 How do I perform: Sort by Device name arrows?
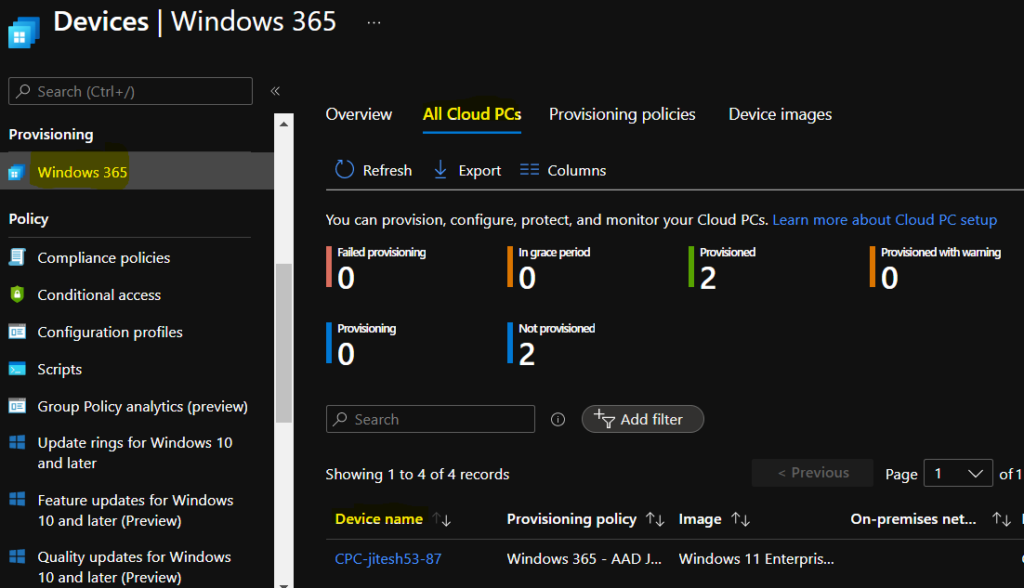click(442, 519)
